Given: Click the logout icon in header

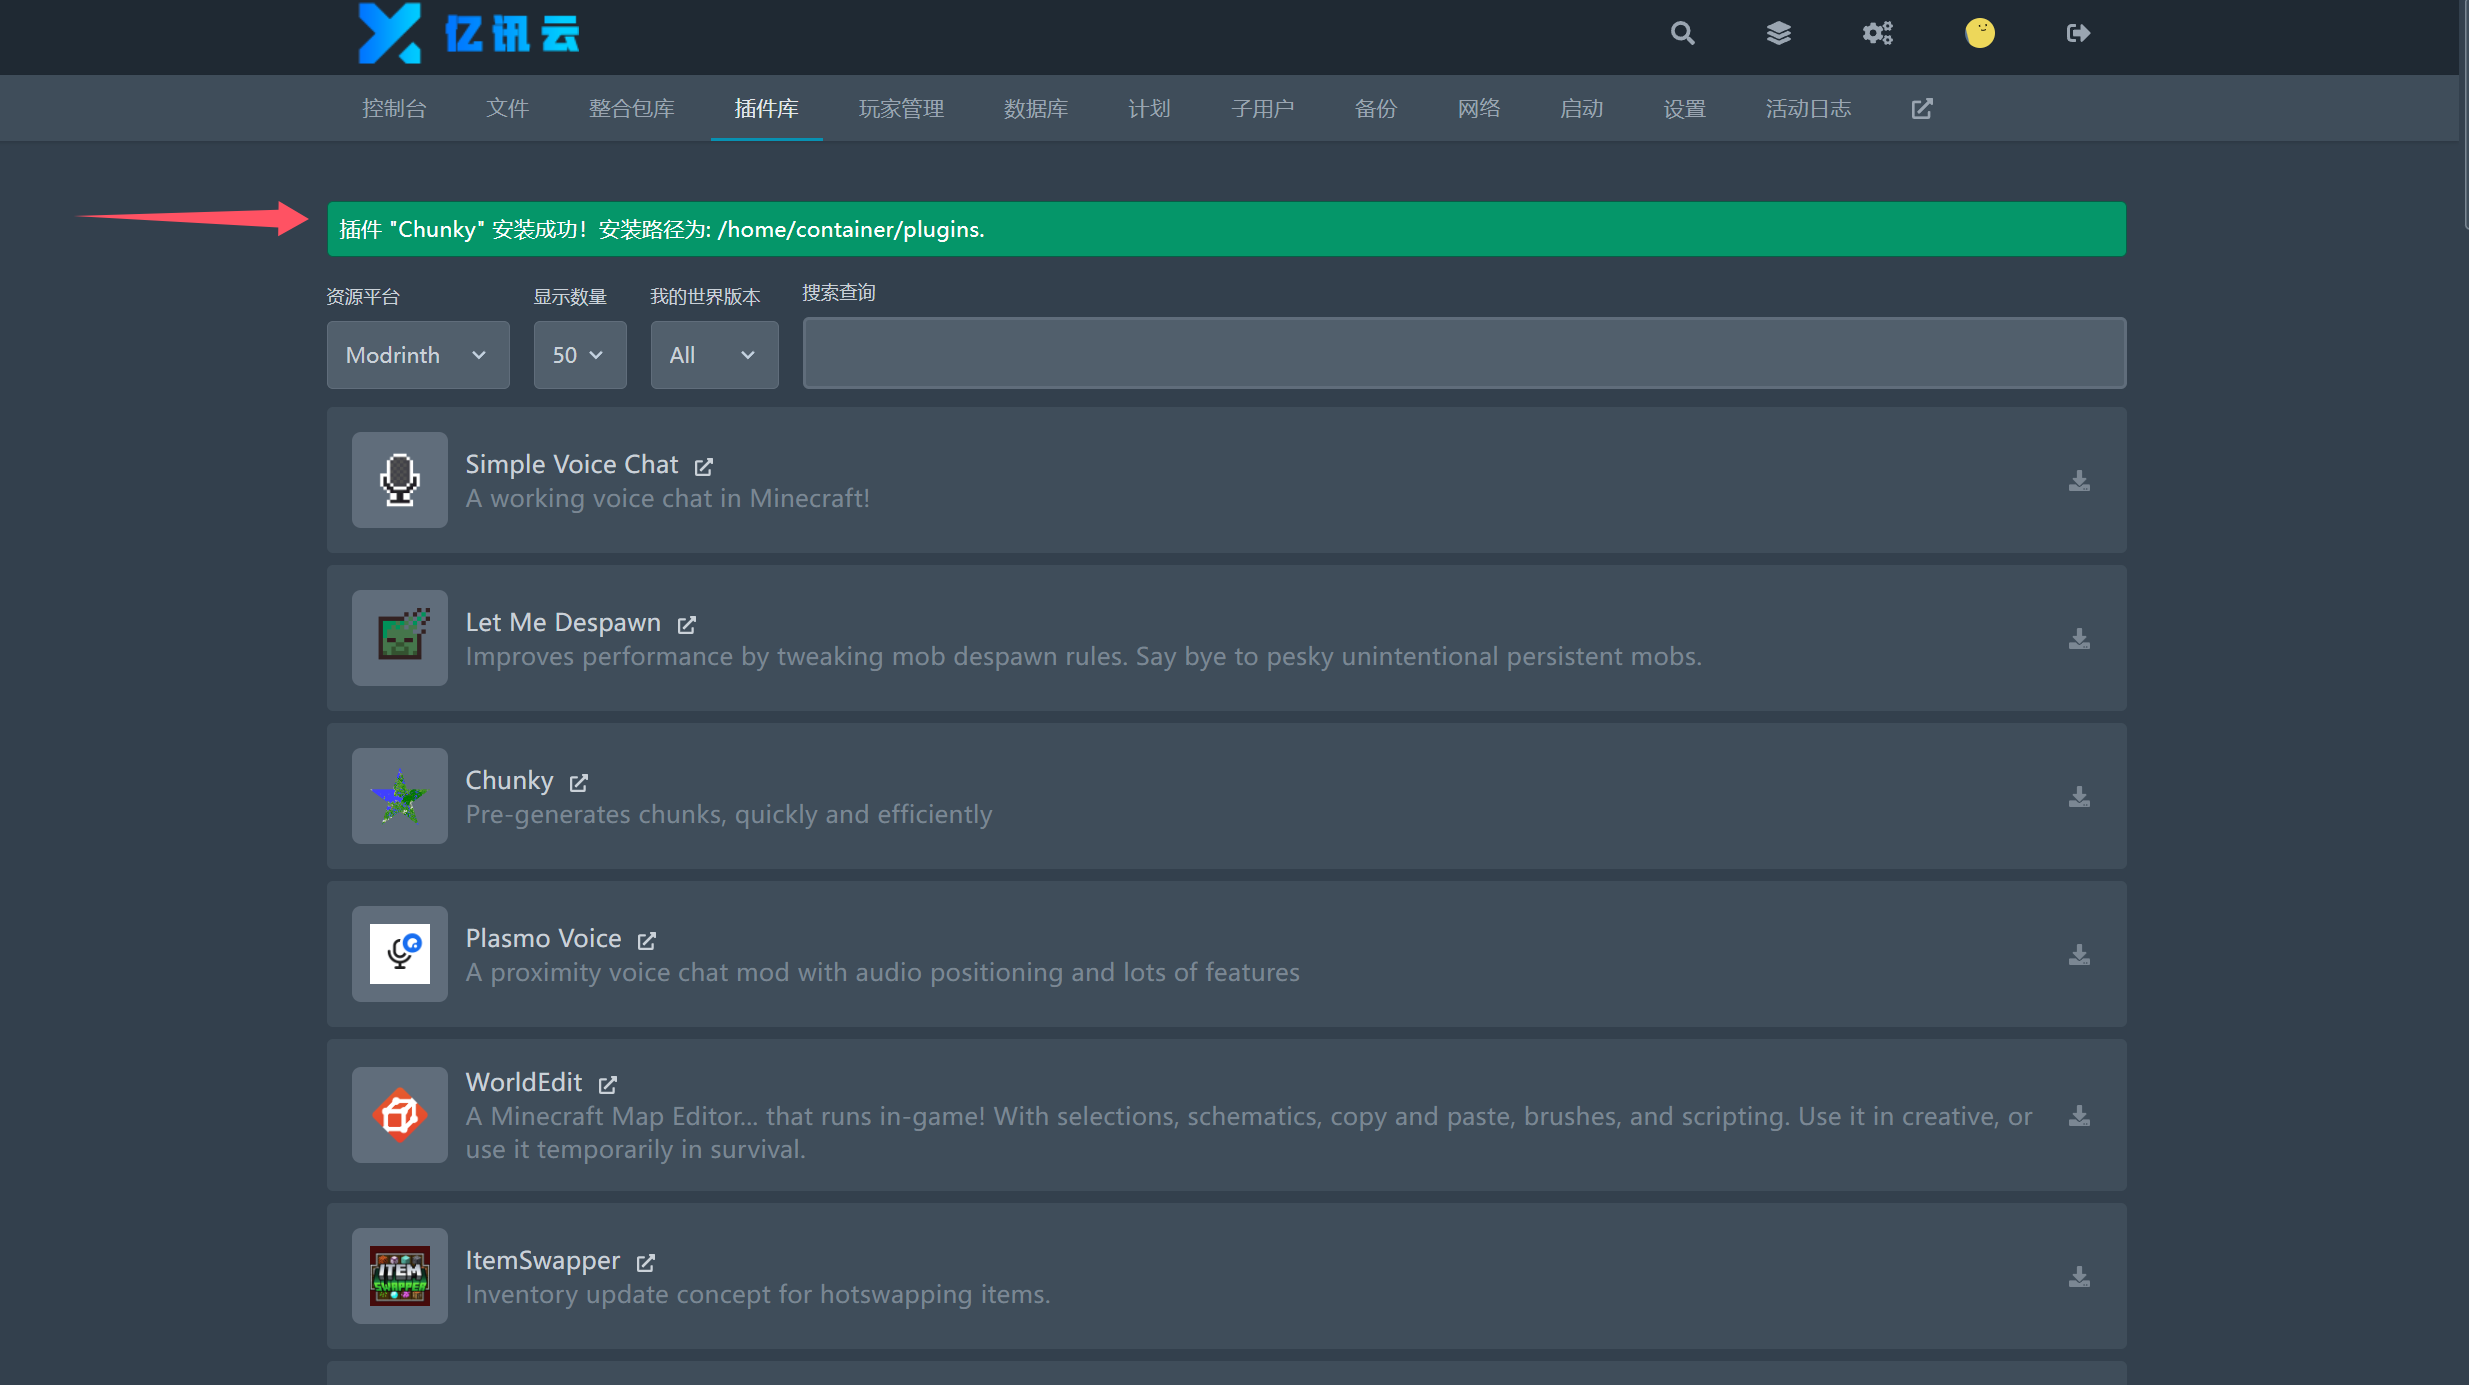Looking at the screenshot, I should pyautogui.click(x=2078, y=33).
